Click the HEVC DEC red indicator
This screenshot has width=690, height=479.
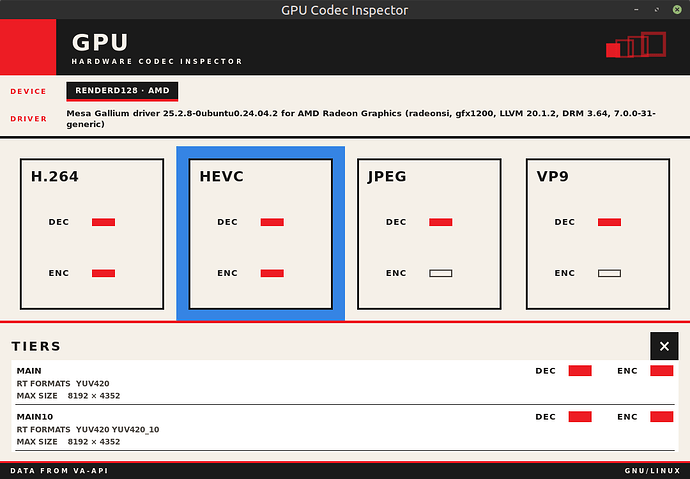(x=272, y=222)
